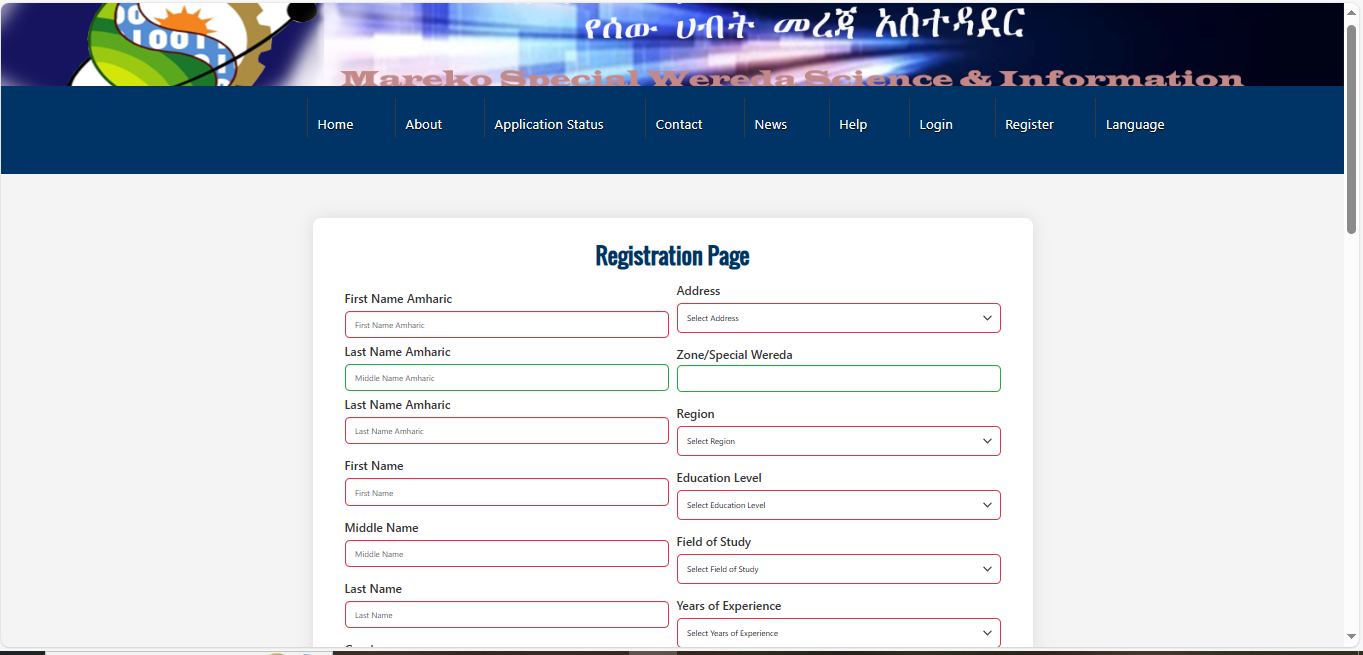Open the About page from navigation
Screen dimensions: 1363x655
click(423, 124)
